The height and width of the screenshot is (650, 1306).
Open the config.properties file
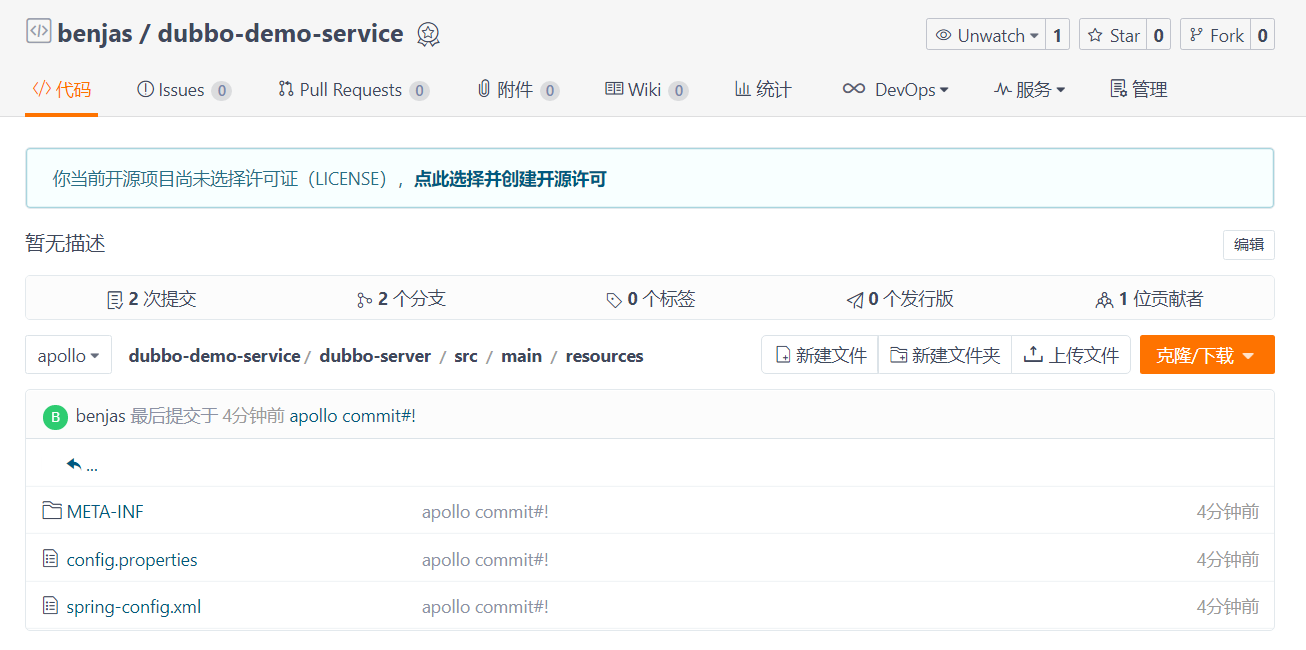[131, 560]
